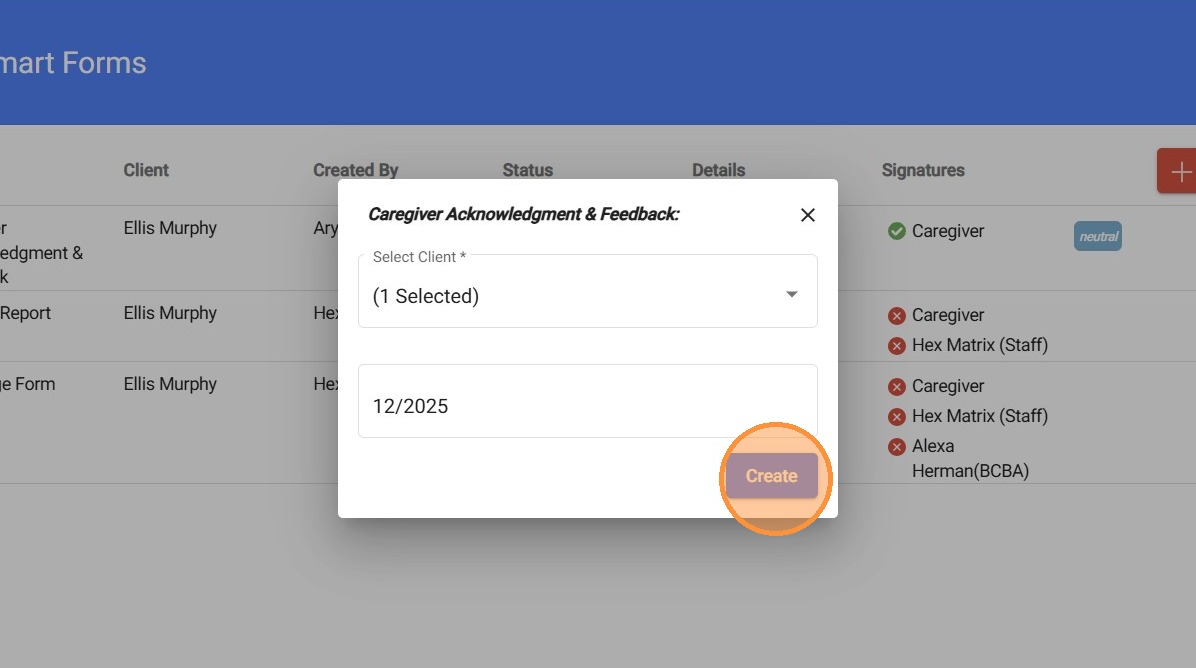Image resolution: width=1196 pixels, height=668 pixels.
Task: Click red X beside Hex Matrix (Staff) in bottom row
Action: click(896, 416)
